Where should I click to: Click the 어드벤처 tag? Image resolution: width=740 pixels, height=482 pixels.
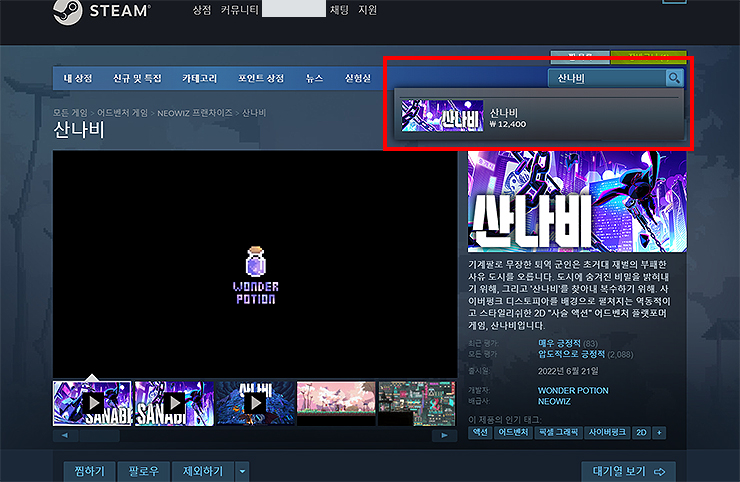[x=513, y=432]
